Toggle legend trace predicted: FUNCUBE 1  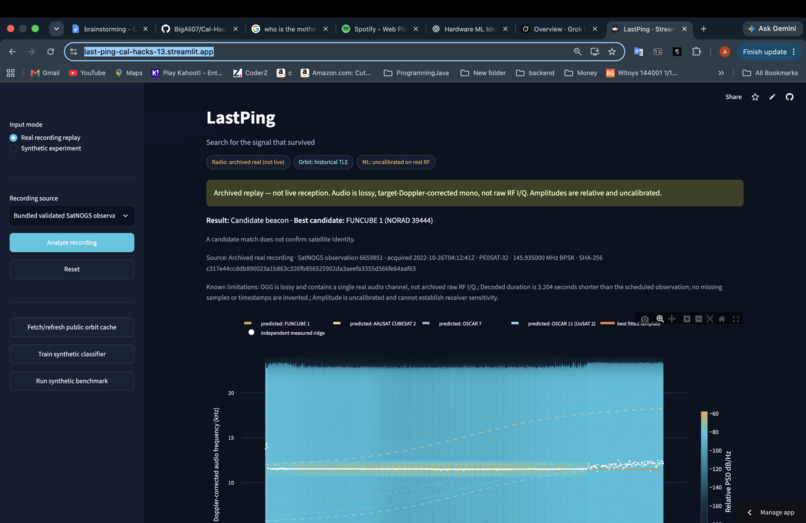[x=277, y=323]
